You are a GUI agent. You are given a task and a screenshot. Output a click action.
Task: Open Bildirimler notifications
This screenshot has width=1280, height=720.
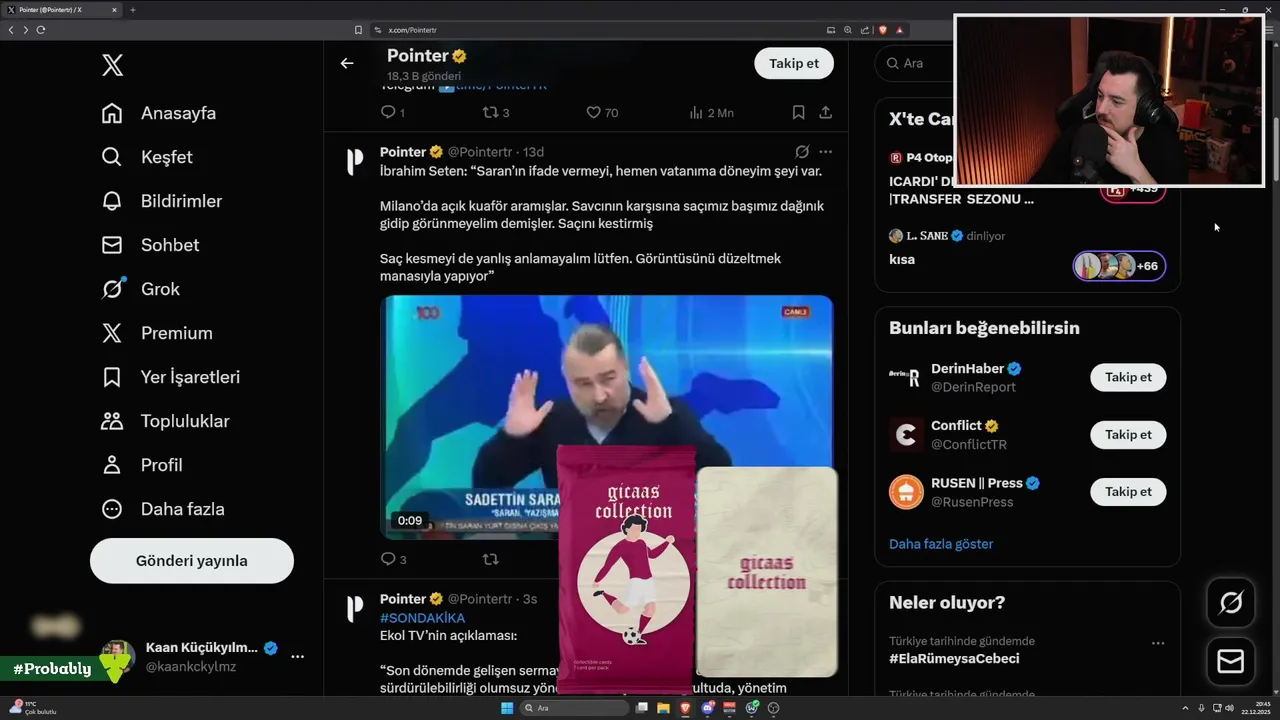click(x=161, y=201)
